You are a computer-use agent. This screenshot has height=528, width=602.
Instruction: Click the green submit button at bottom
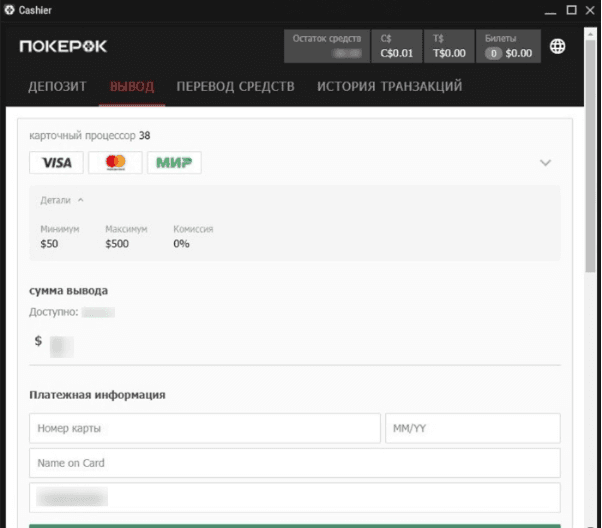295,526
